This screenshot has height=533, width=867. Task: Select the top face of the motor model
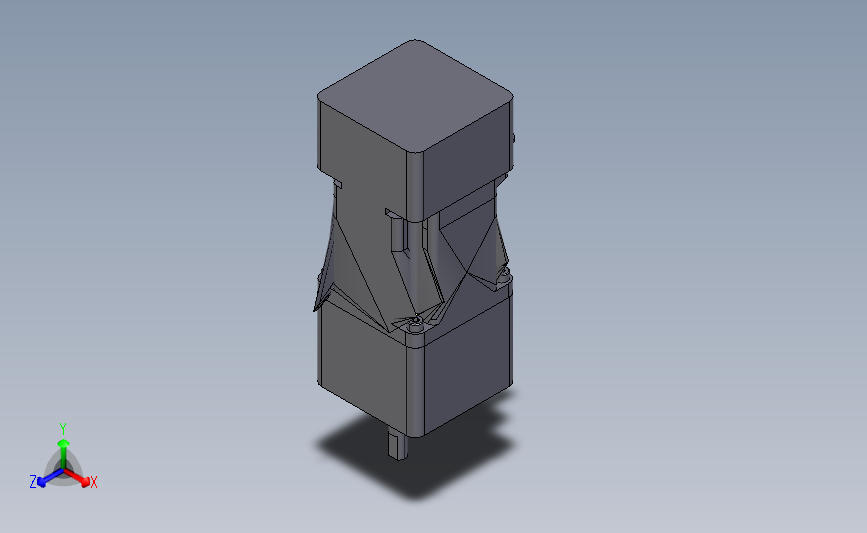[415, 95]
